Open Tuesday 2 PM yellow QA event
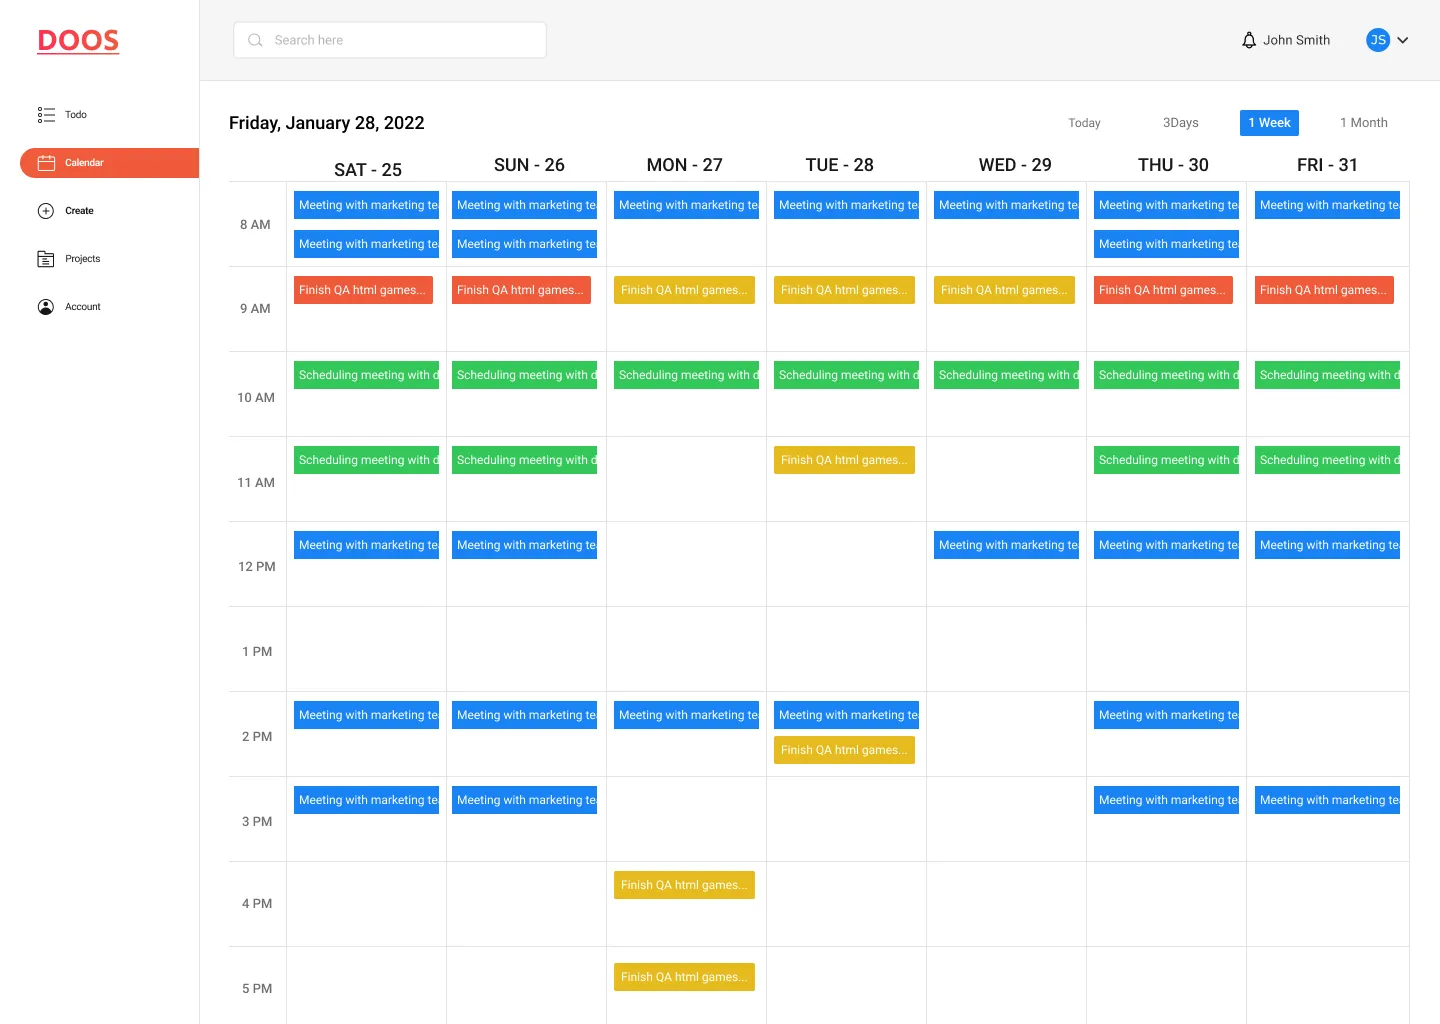Image resolution: width=1440 pixels, height=1024 pixels. tap(844, 750)
